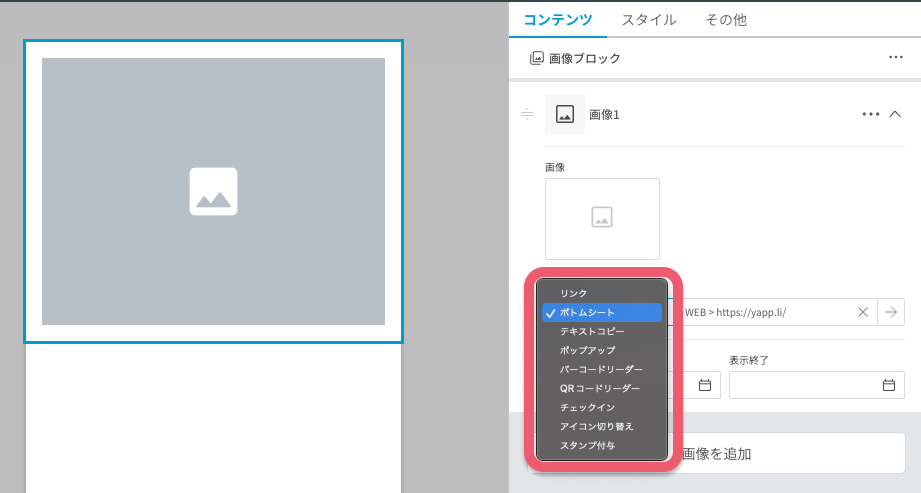Open the 表示終了 calendar picker icon
Image resolution: width=921 pixels, height=493 pixels.
(x=889, y=385)
